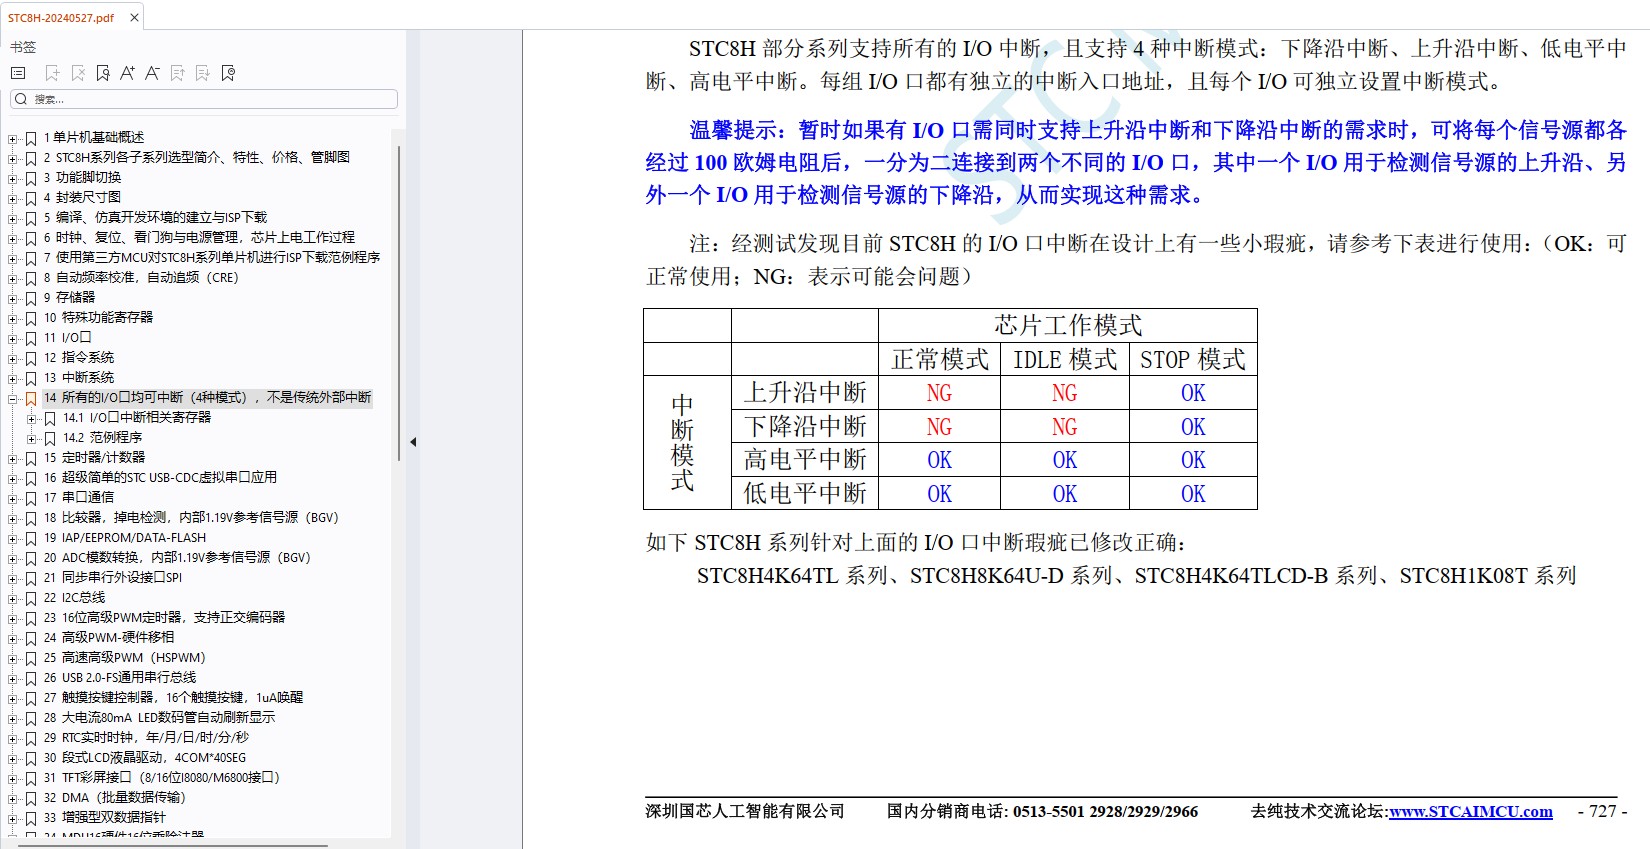Expand the '10 特殊功能寄存器' node
This screenshot has width=1650, height=849.
point(13,318)
